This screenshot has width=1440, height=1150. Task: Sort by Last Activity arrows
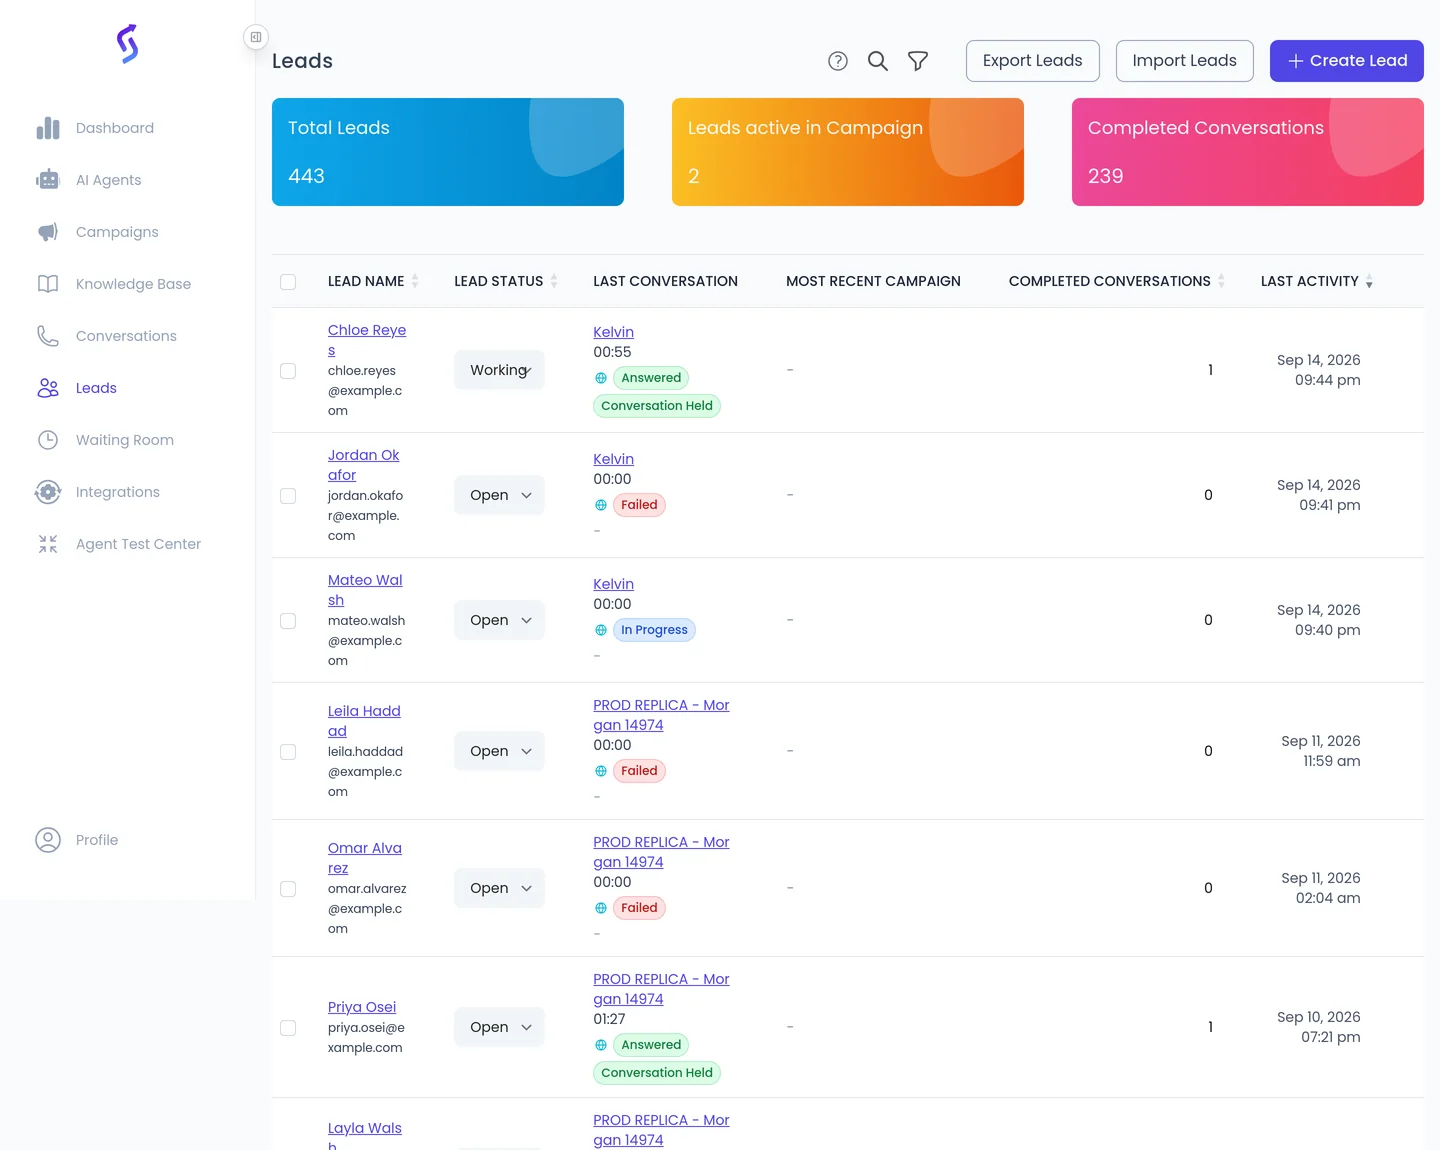point(1369,282)
